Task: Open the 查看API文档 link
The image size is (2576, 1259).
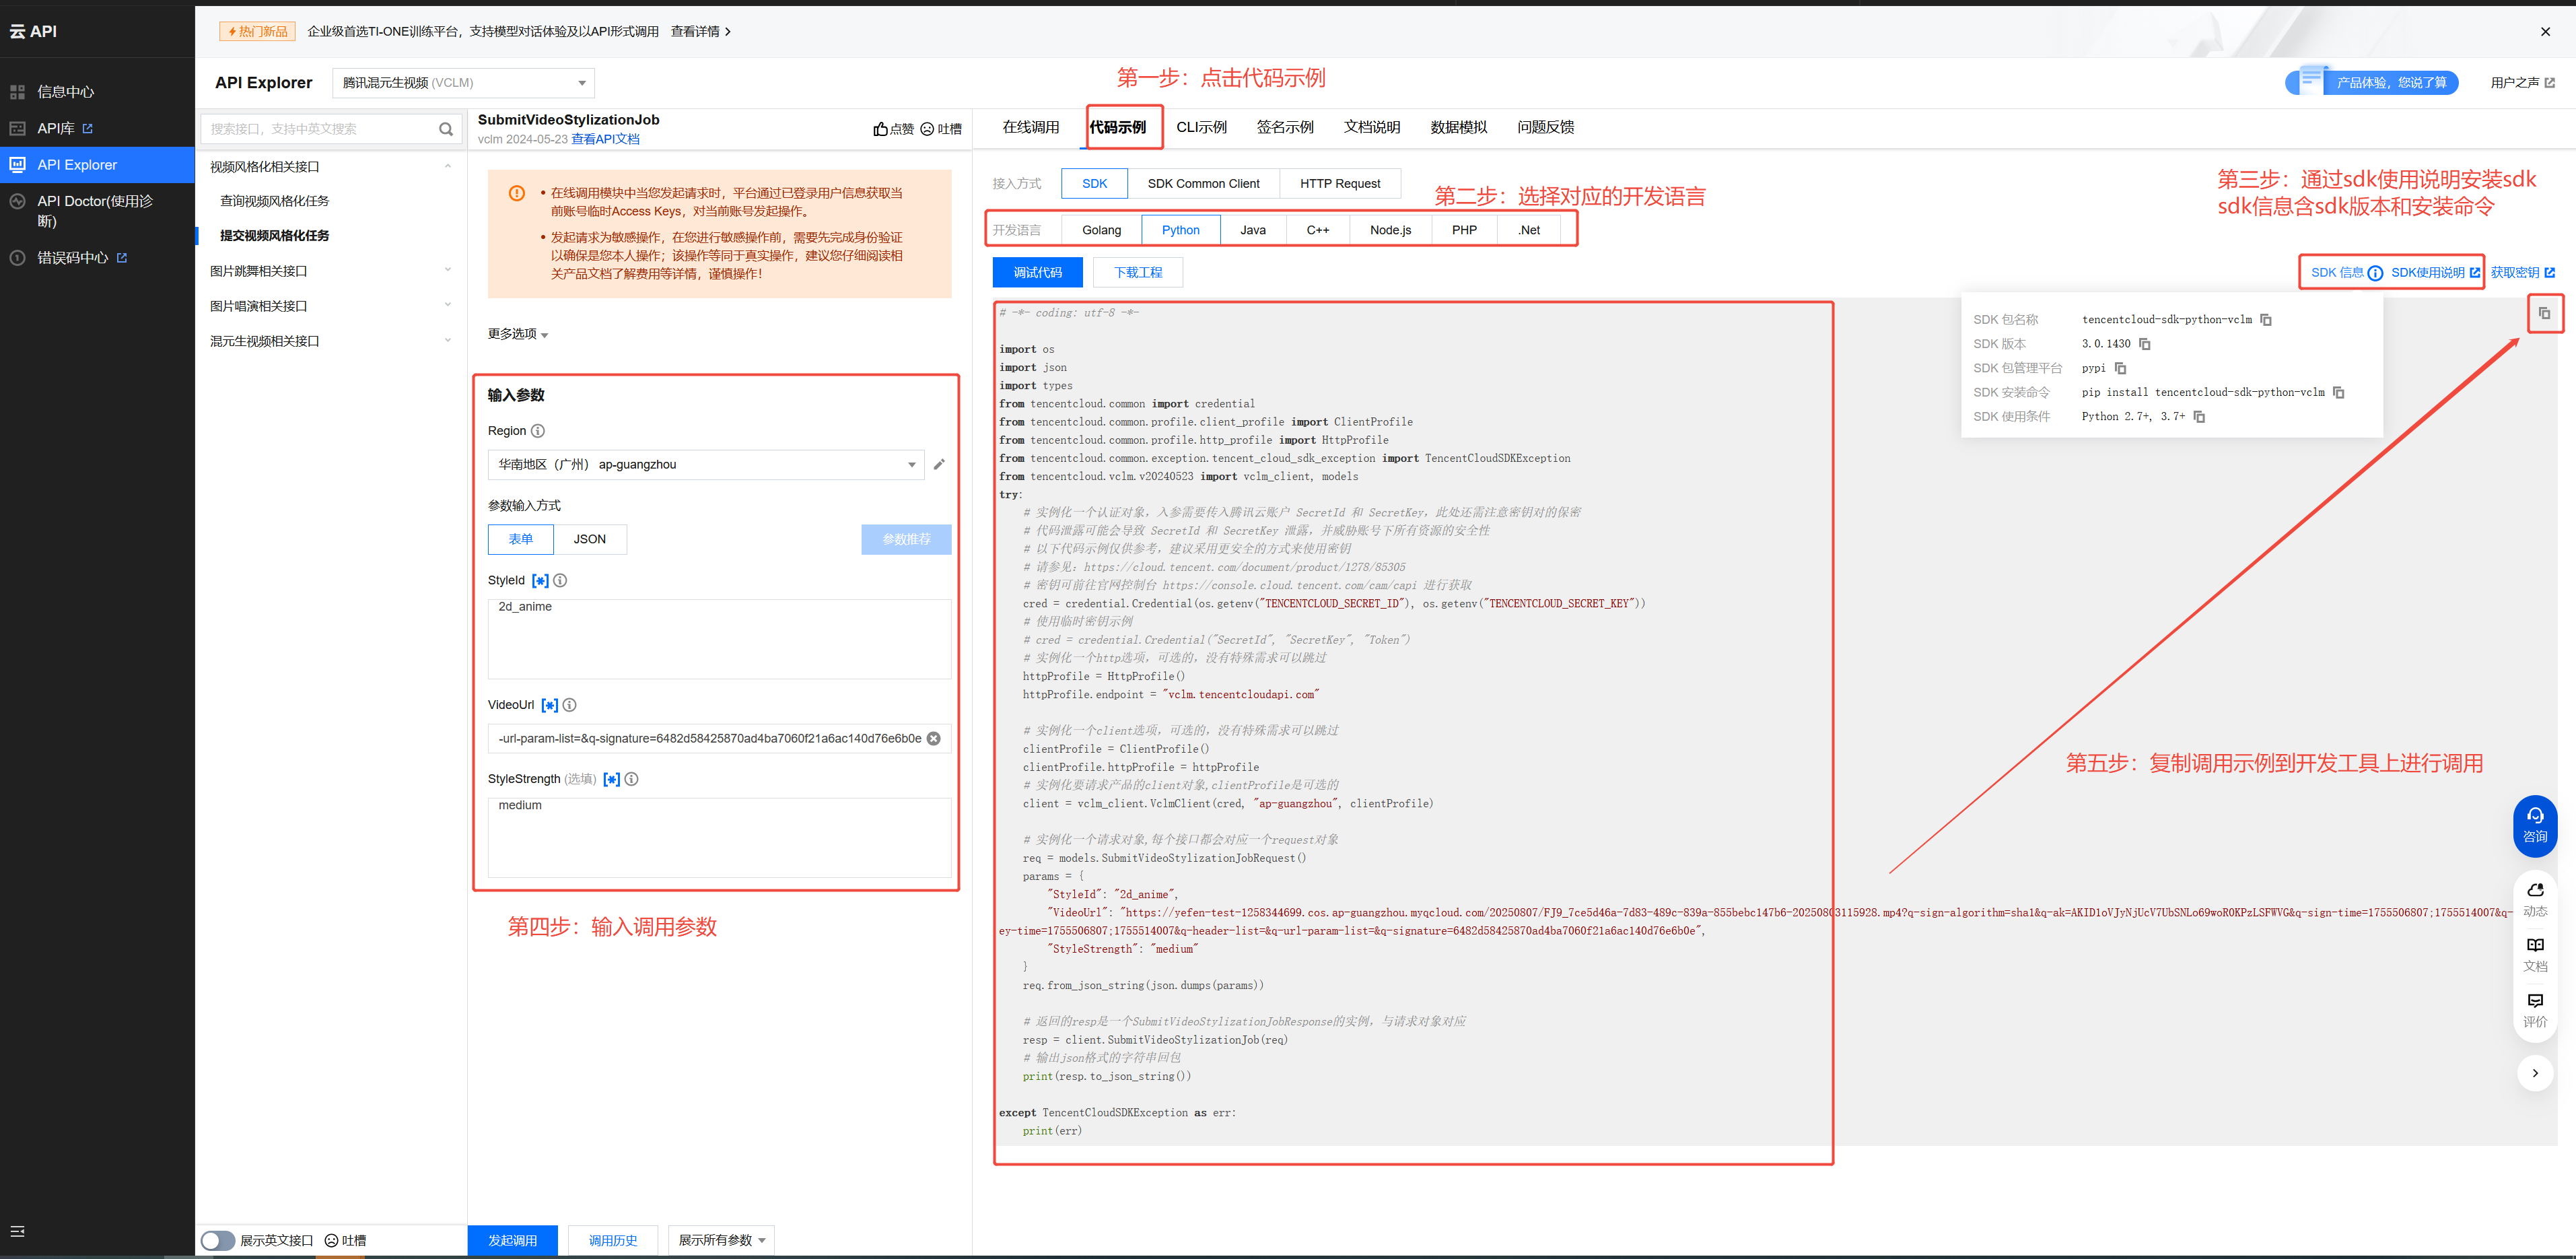Action: point(605,139)
